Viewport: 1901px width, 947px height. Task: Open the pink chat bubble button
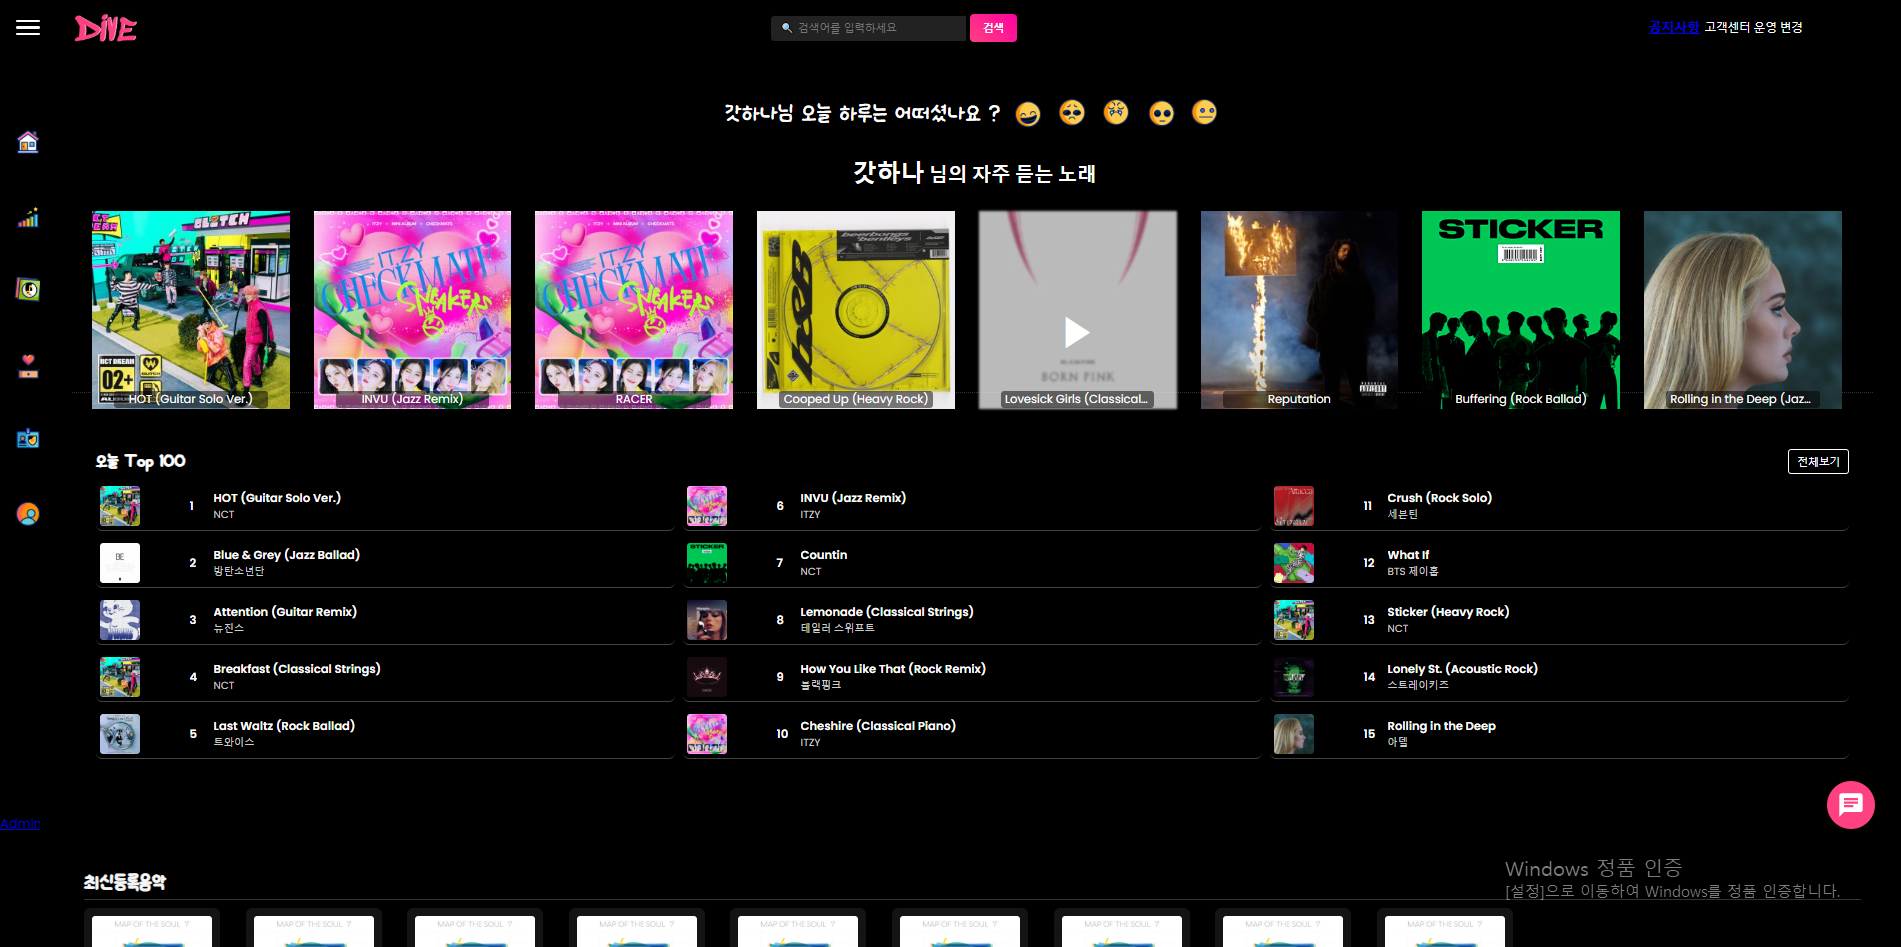[1851, 805]
